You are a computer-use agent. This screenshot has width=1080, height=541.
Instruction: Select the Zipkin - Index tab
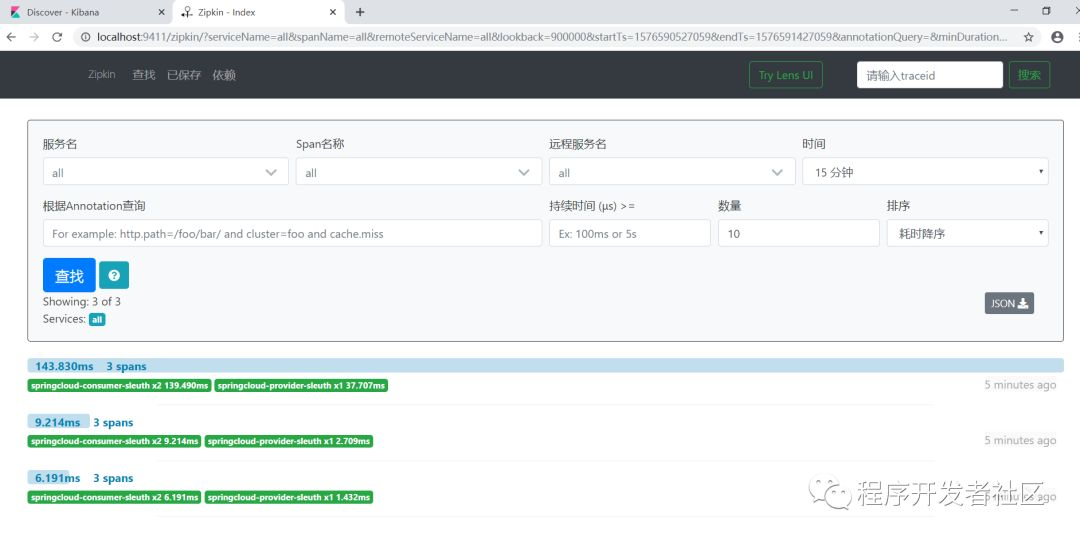[x=258, y=12]
